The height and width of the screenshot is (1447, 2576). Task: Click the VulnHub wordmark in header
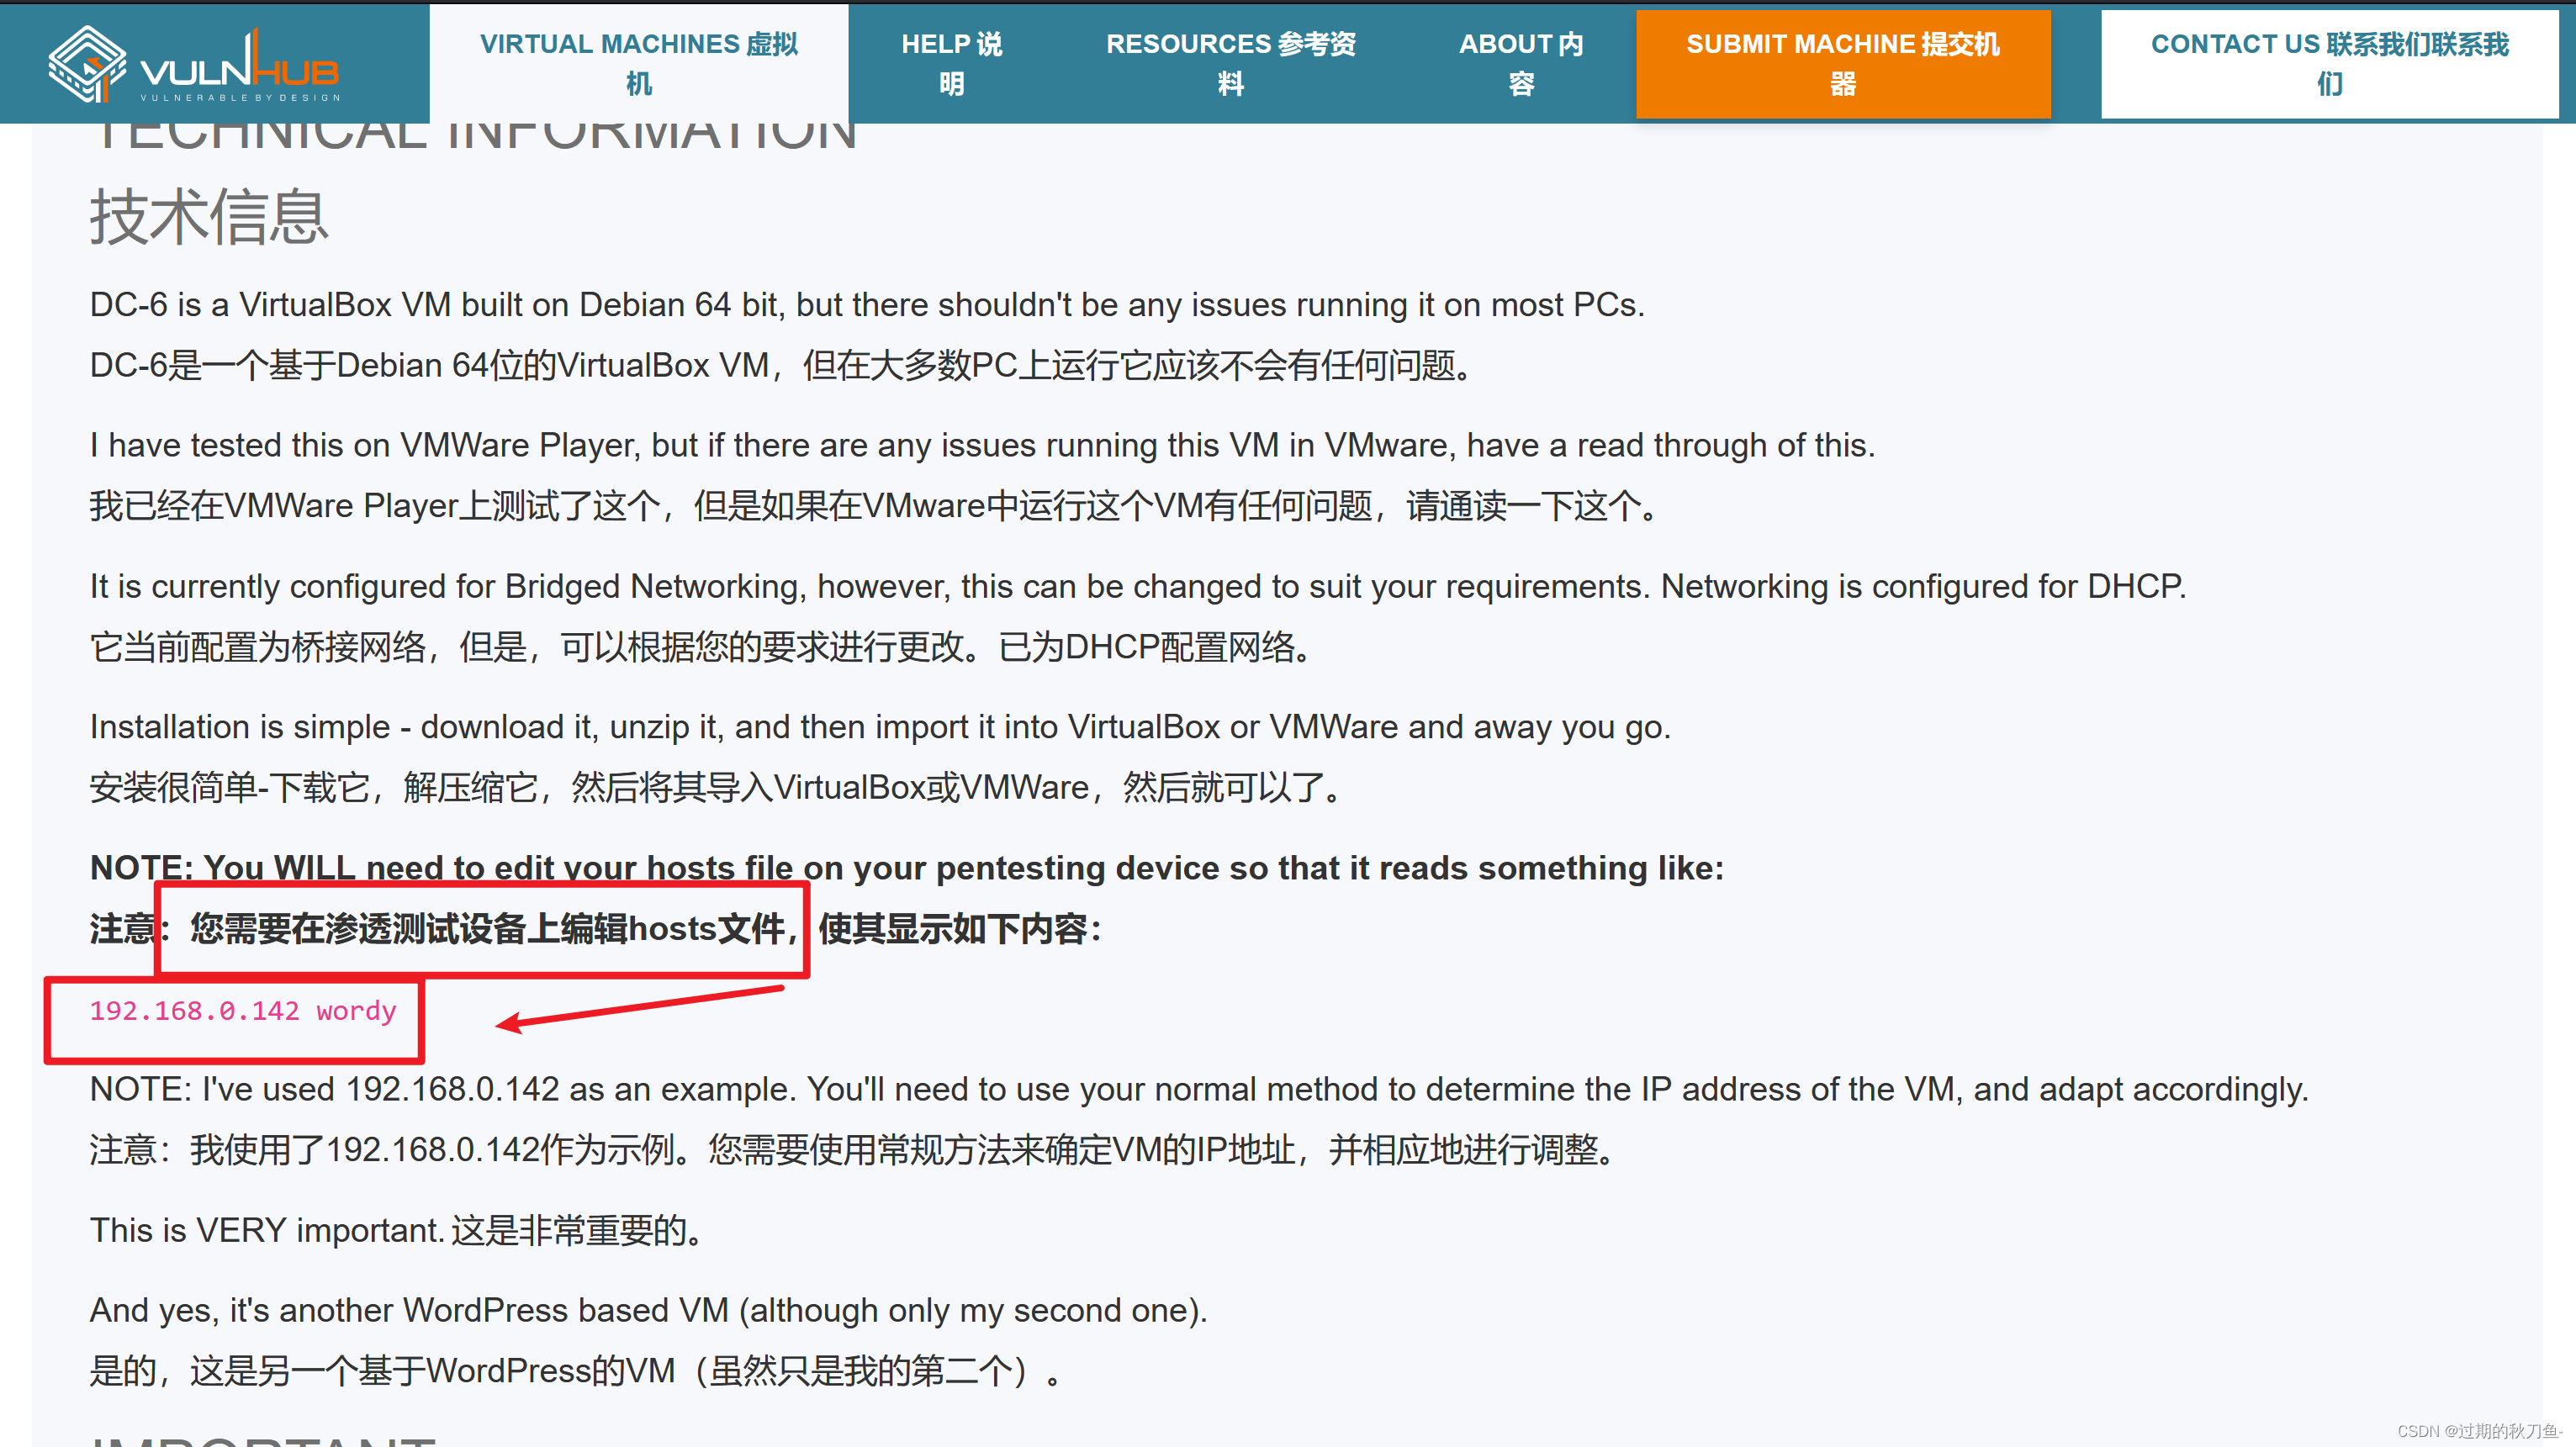click(x=240, y=70)
